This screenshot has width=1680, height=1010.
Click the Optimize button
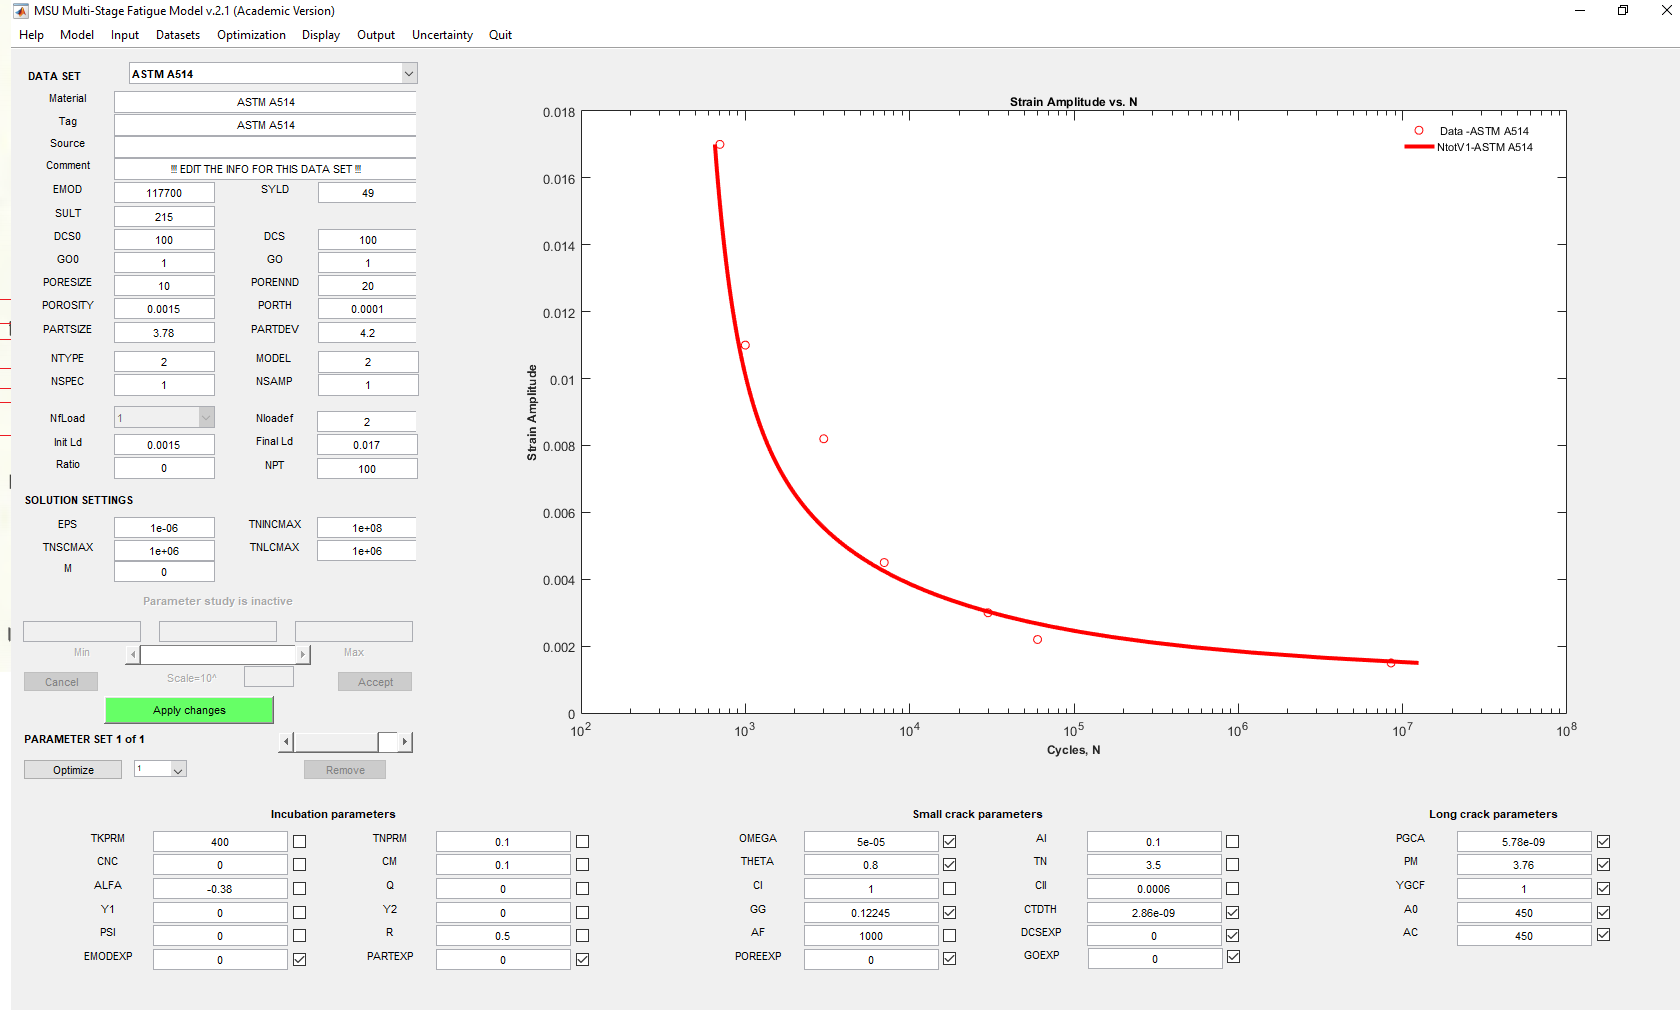point(73,770)
